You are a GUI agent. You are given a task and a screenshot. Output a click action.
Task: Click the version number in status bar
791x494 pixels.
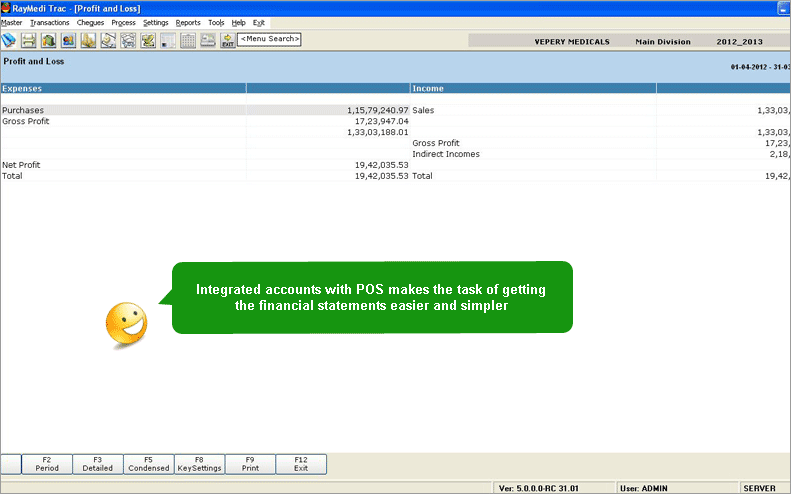[539, 488]
